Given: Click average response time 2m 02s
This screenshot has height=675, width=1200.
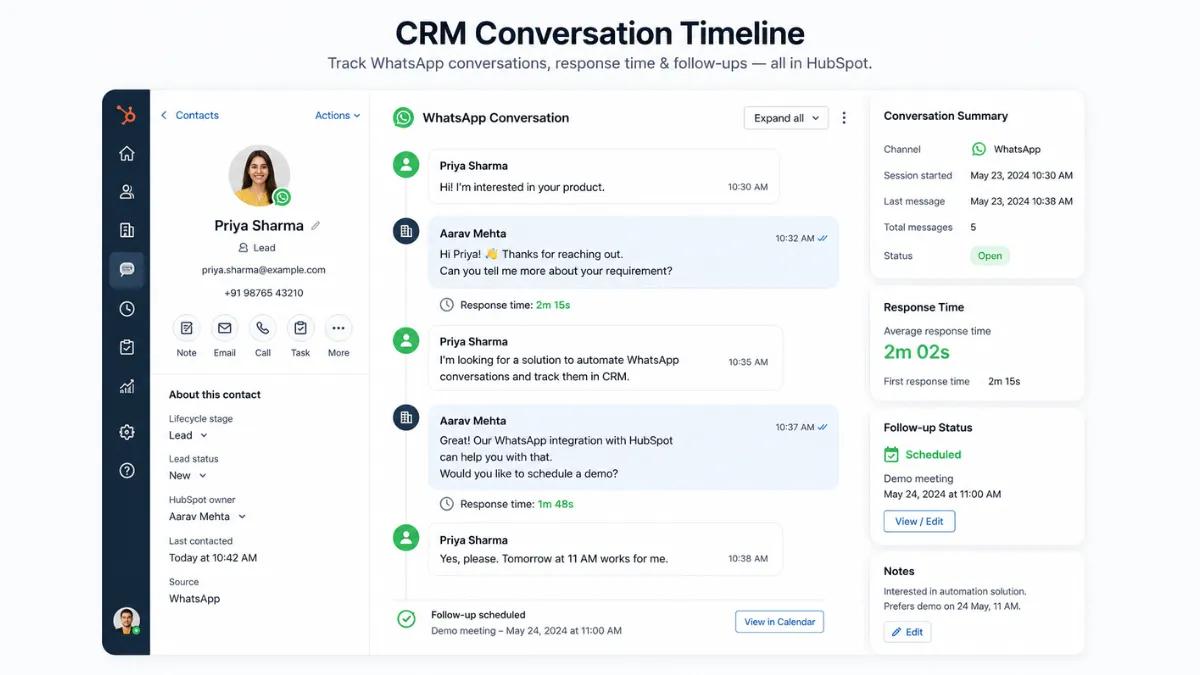Looking at the screenshot, I should click(x=917, y=352).
